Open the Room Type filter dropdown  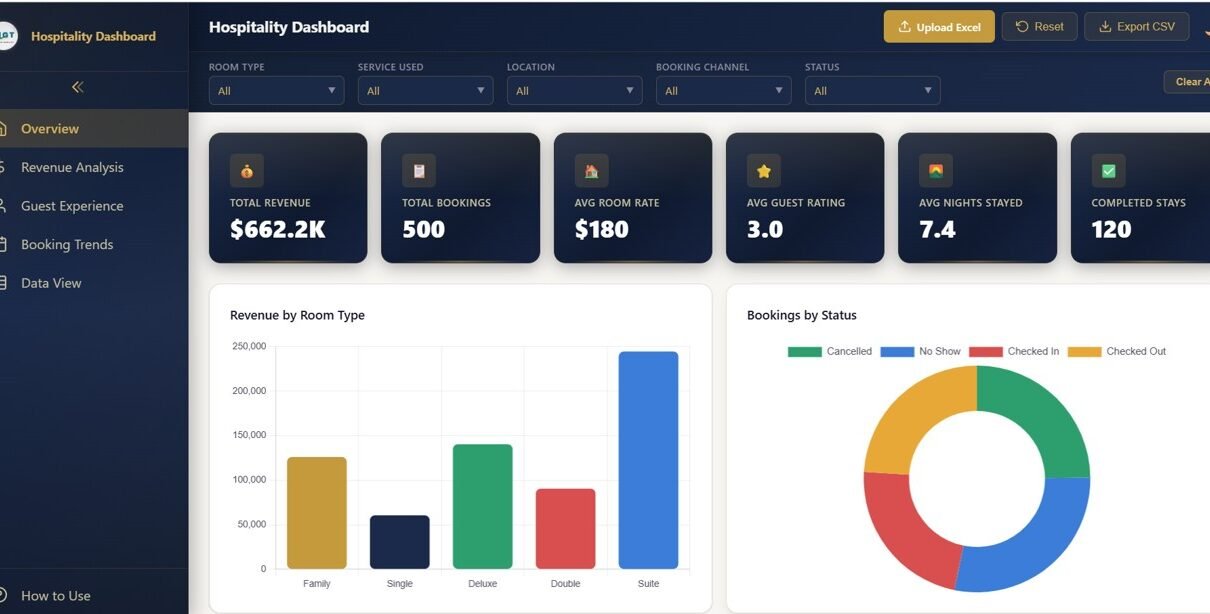point(276,91)
